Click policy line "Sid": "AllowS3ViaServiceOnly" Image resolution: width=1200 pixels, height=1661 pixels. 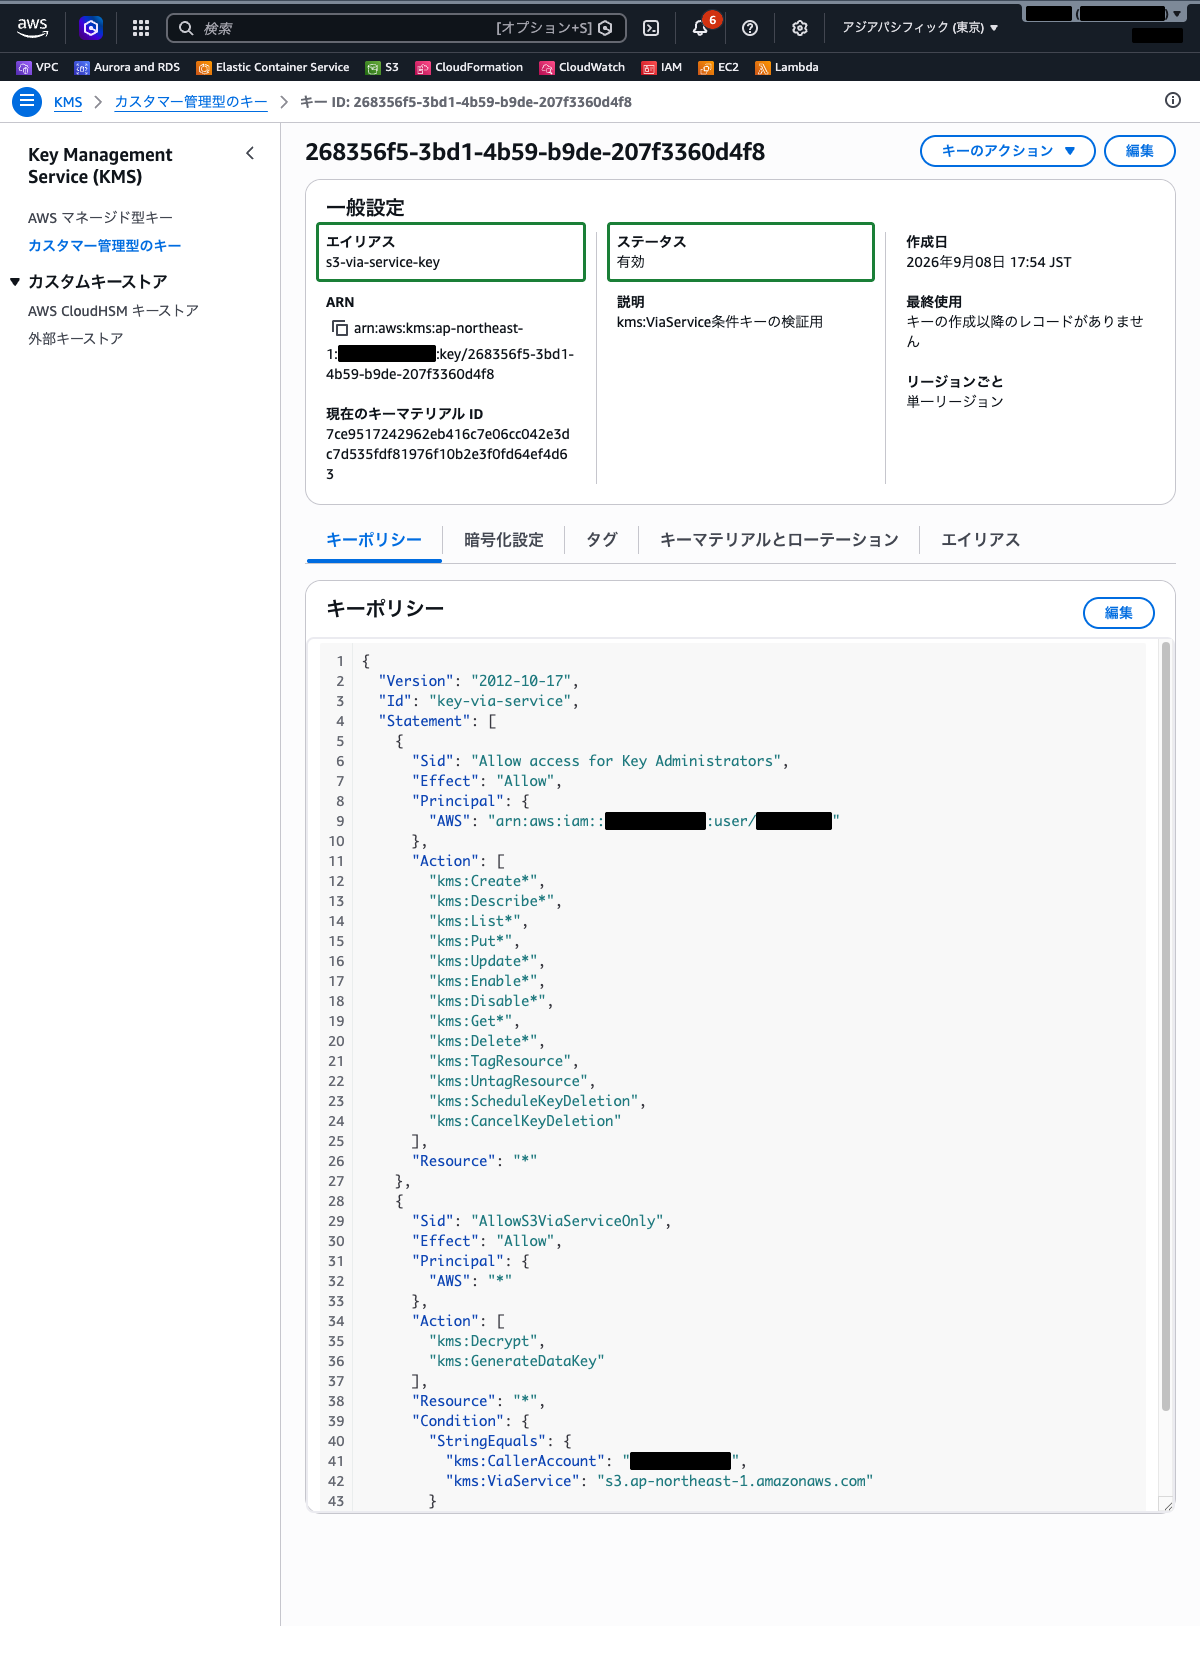[541, 1221]
